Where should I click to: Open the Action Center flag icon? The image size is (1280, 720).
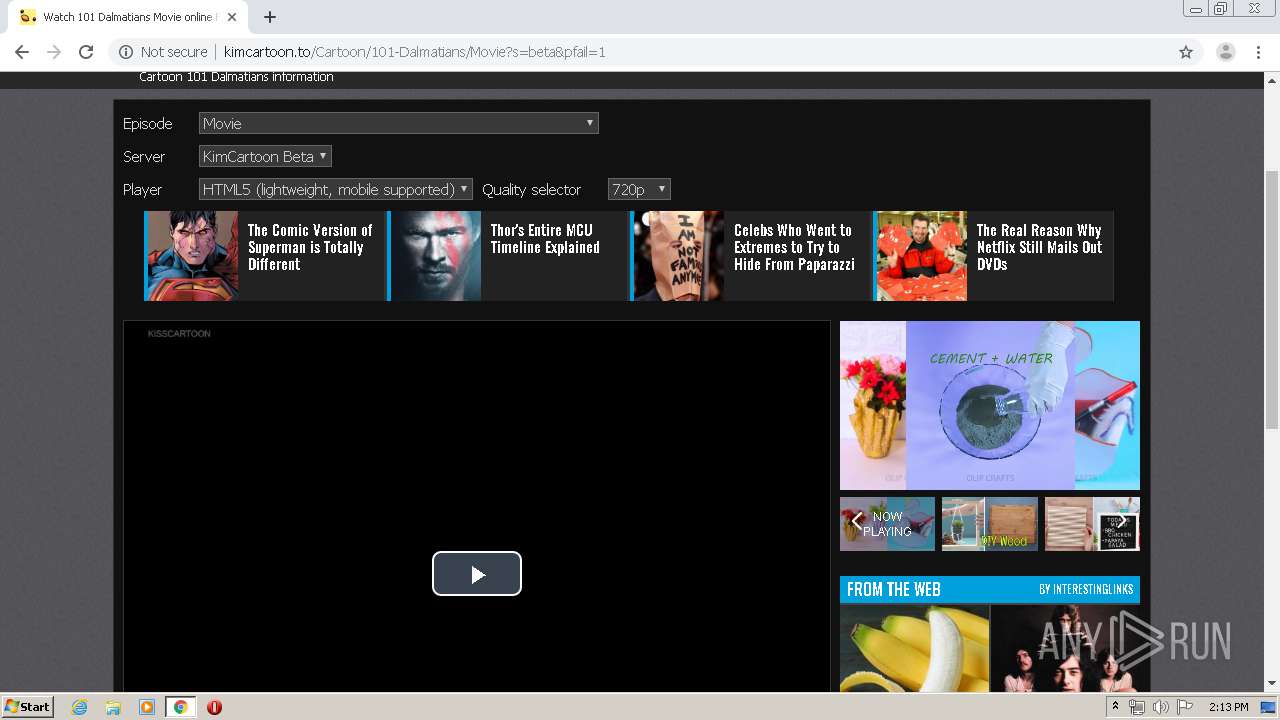1184,707
